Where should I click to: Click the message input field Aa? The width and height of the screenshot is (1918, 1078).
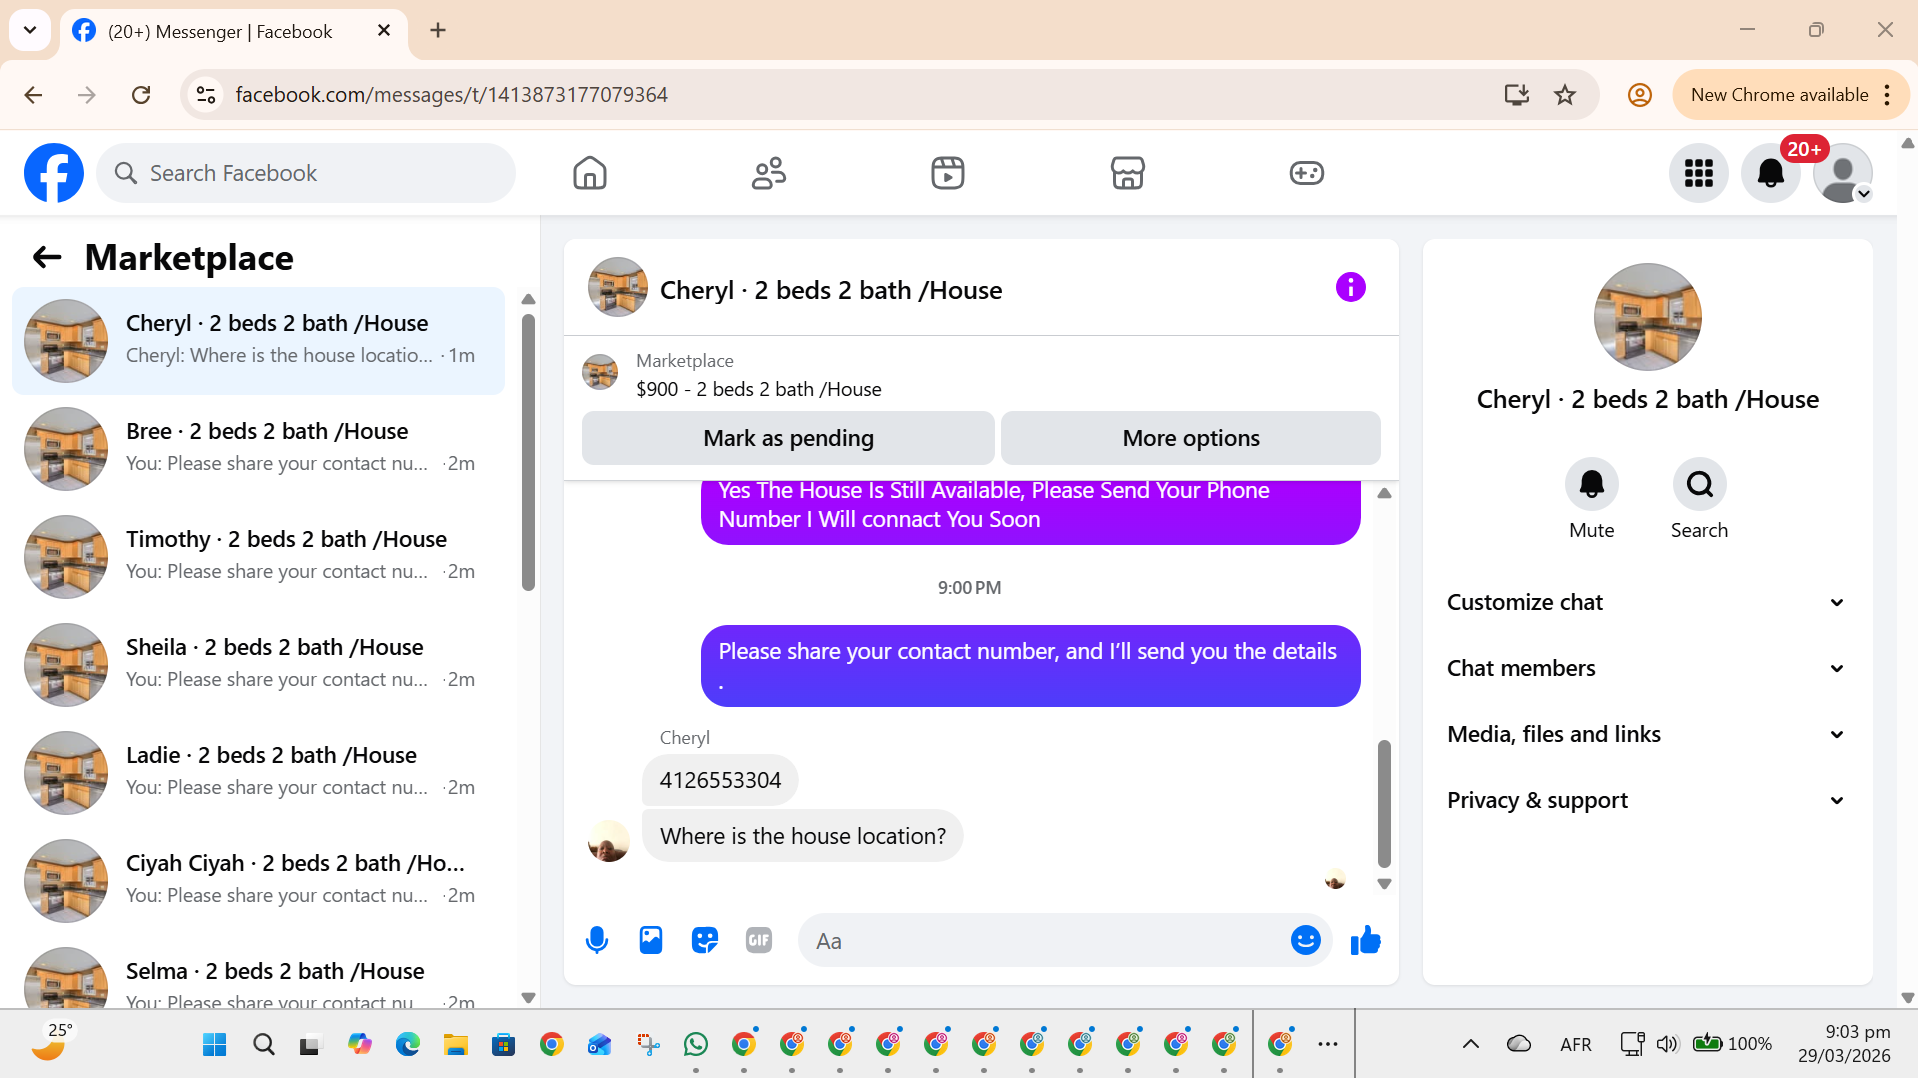pyautogui.click(x=1045, y=941)
